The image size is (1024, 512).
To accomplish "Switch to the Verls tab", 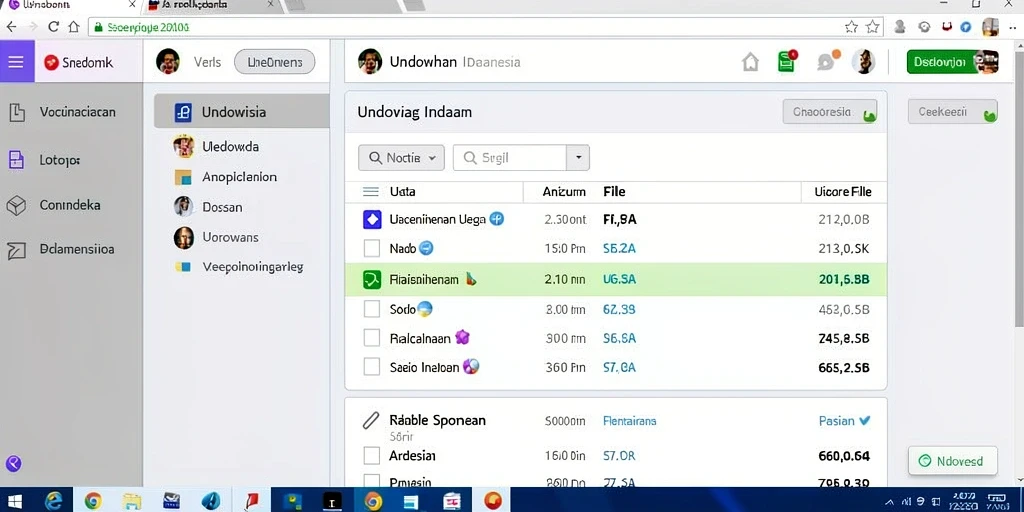I will point(208,63).
